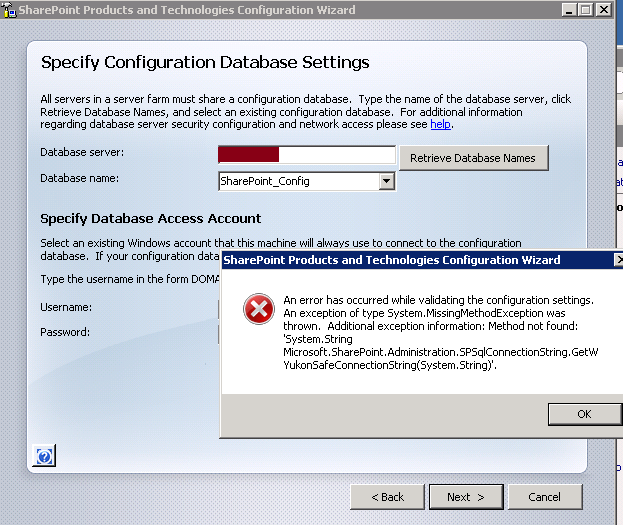Click the Password label
This screenshot has height=525, width=623.
coord(65,332)
